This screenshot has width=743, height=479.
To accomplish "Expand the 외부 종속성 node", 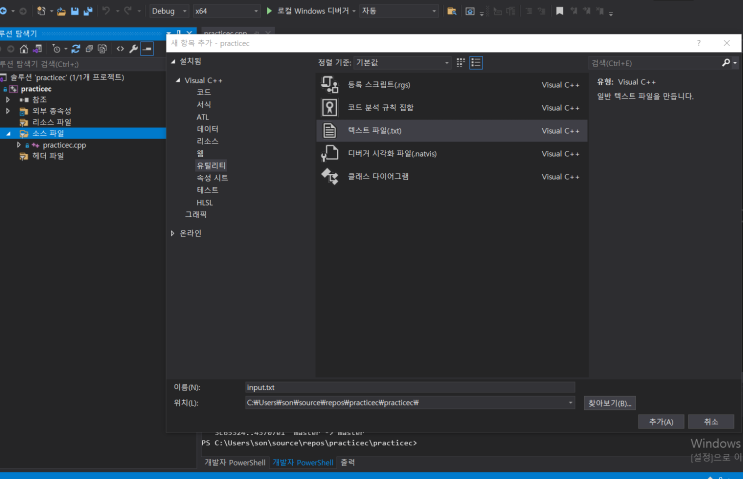I will pos(8,111).
